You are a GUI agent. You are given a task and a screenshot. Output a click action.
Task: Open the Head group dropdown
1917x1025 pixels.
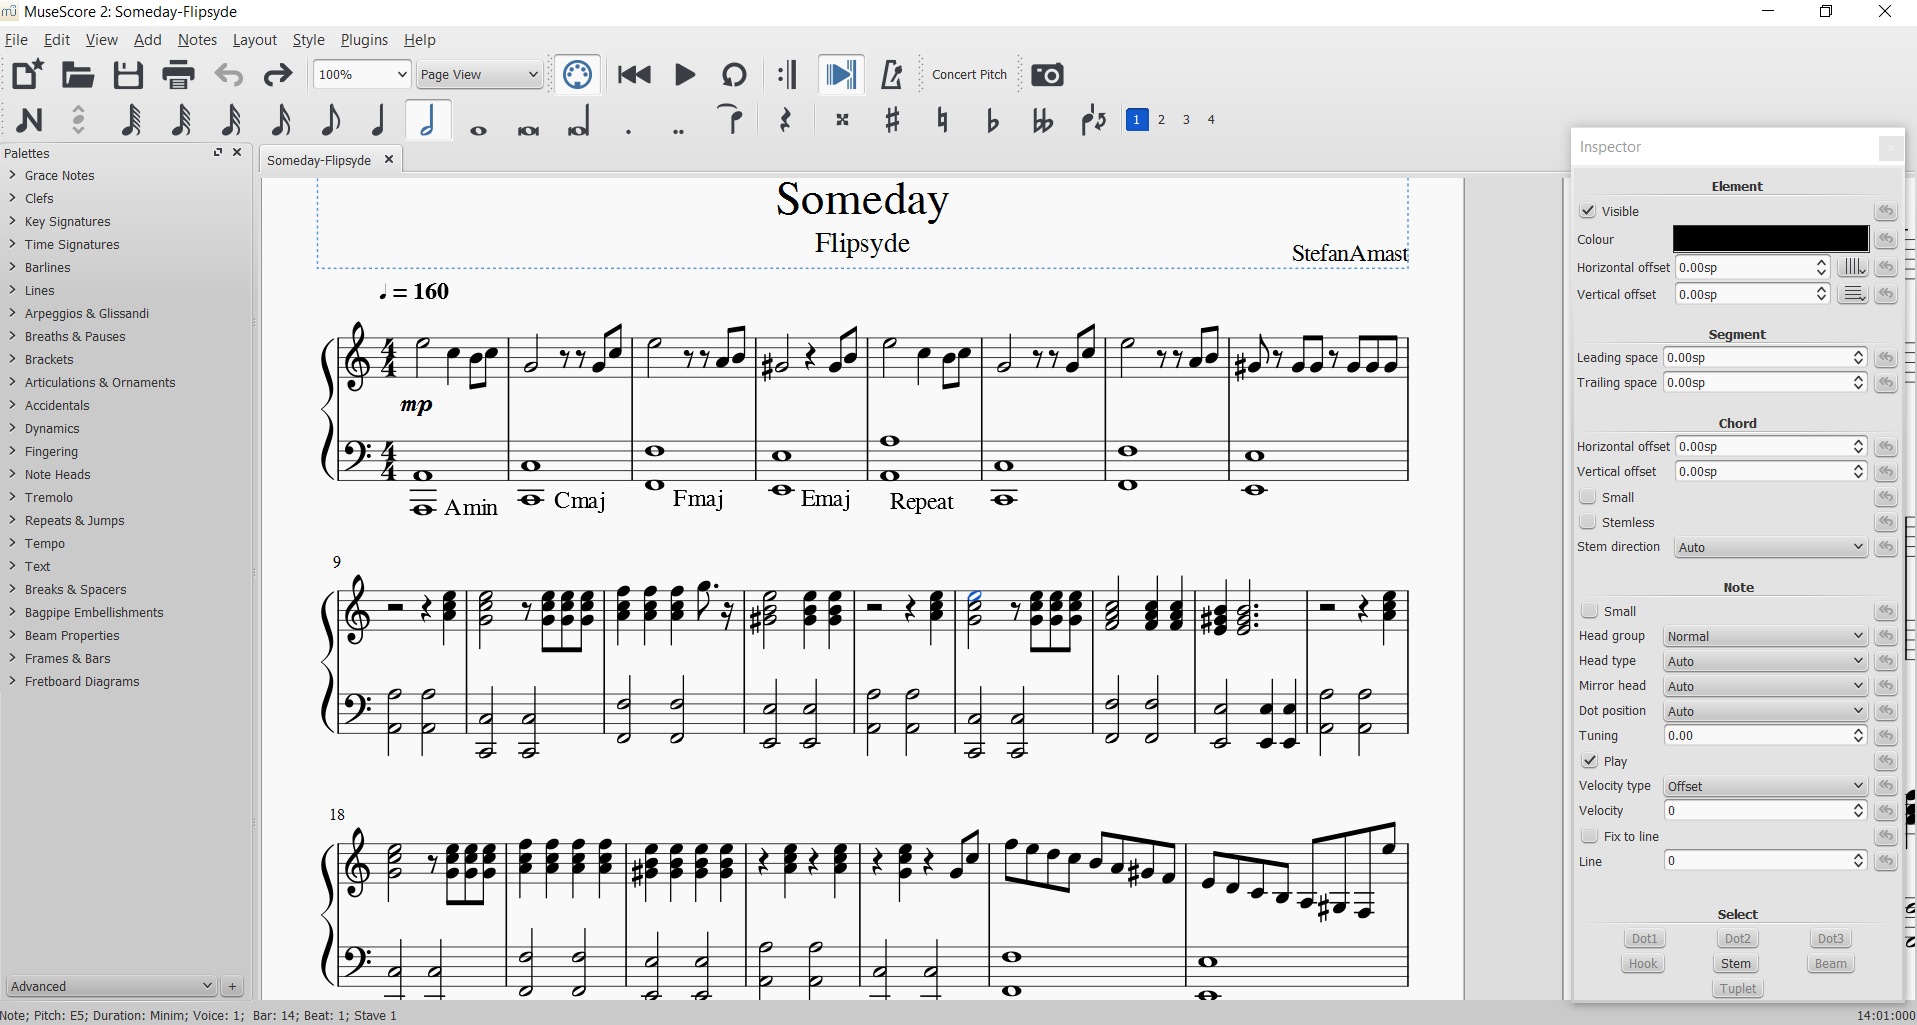1765,636
